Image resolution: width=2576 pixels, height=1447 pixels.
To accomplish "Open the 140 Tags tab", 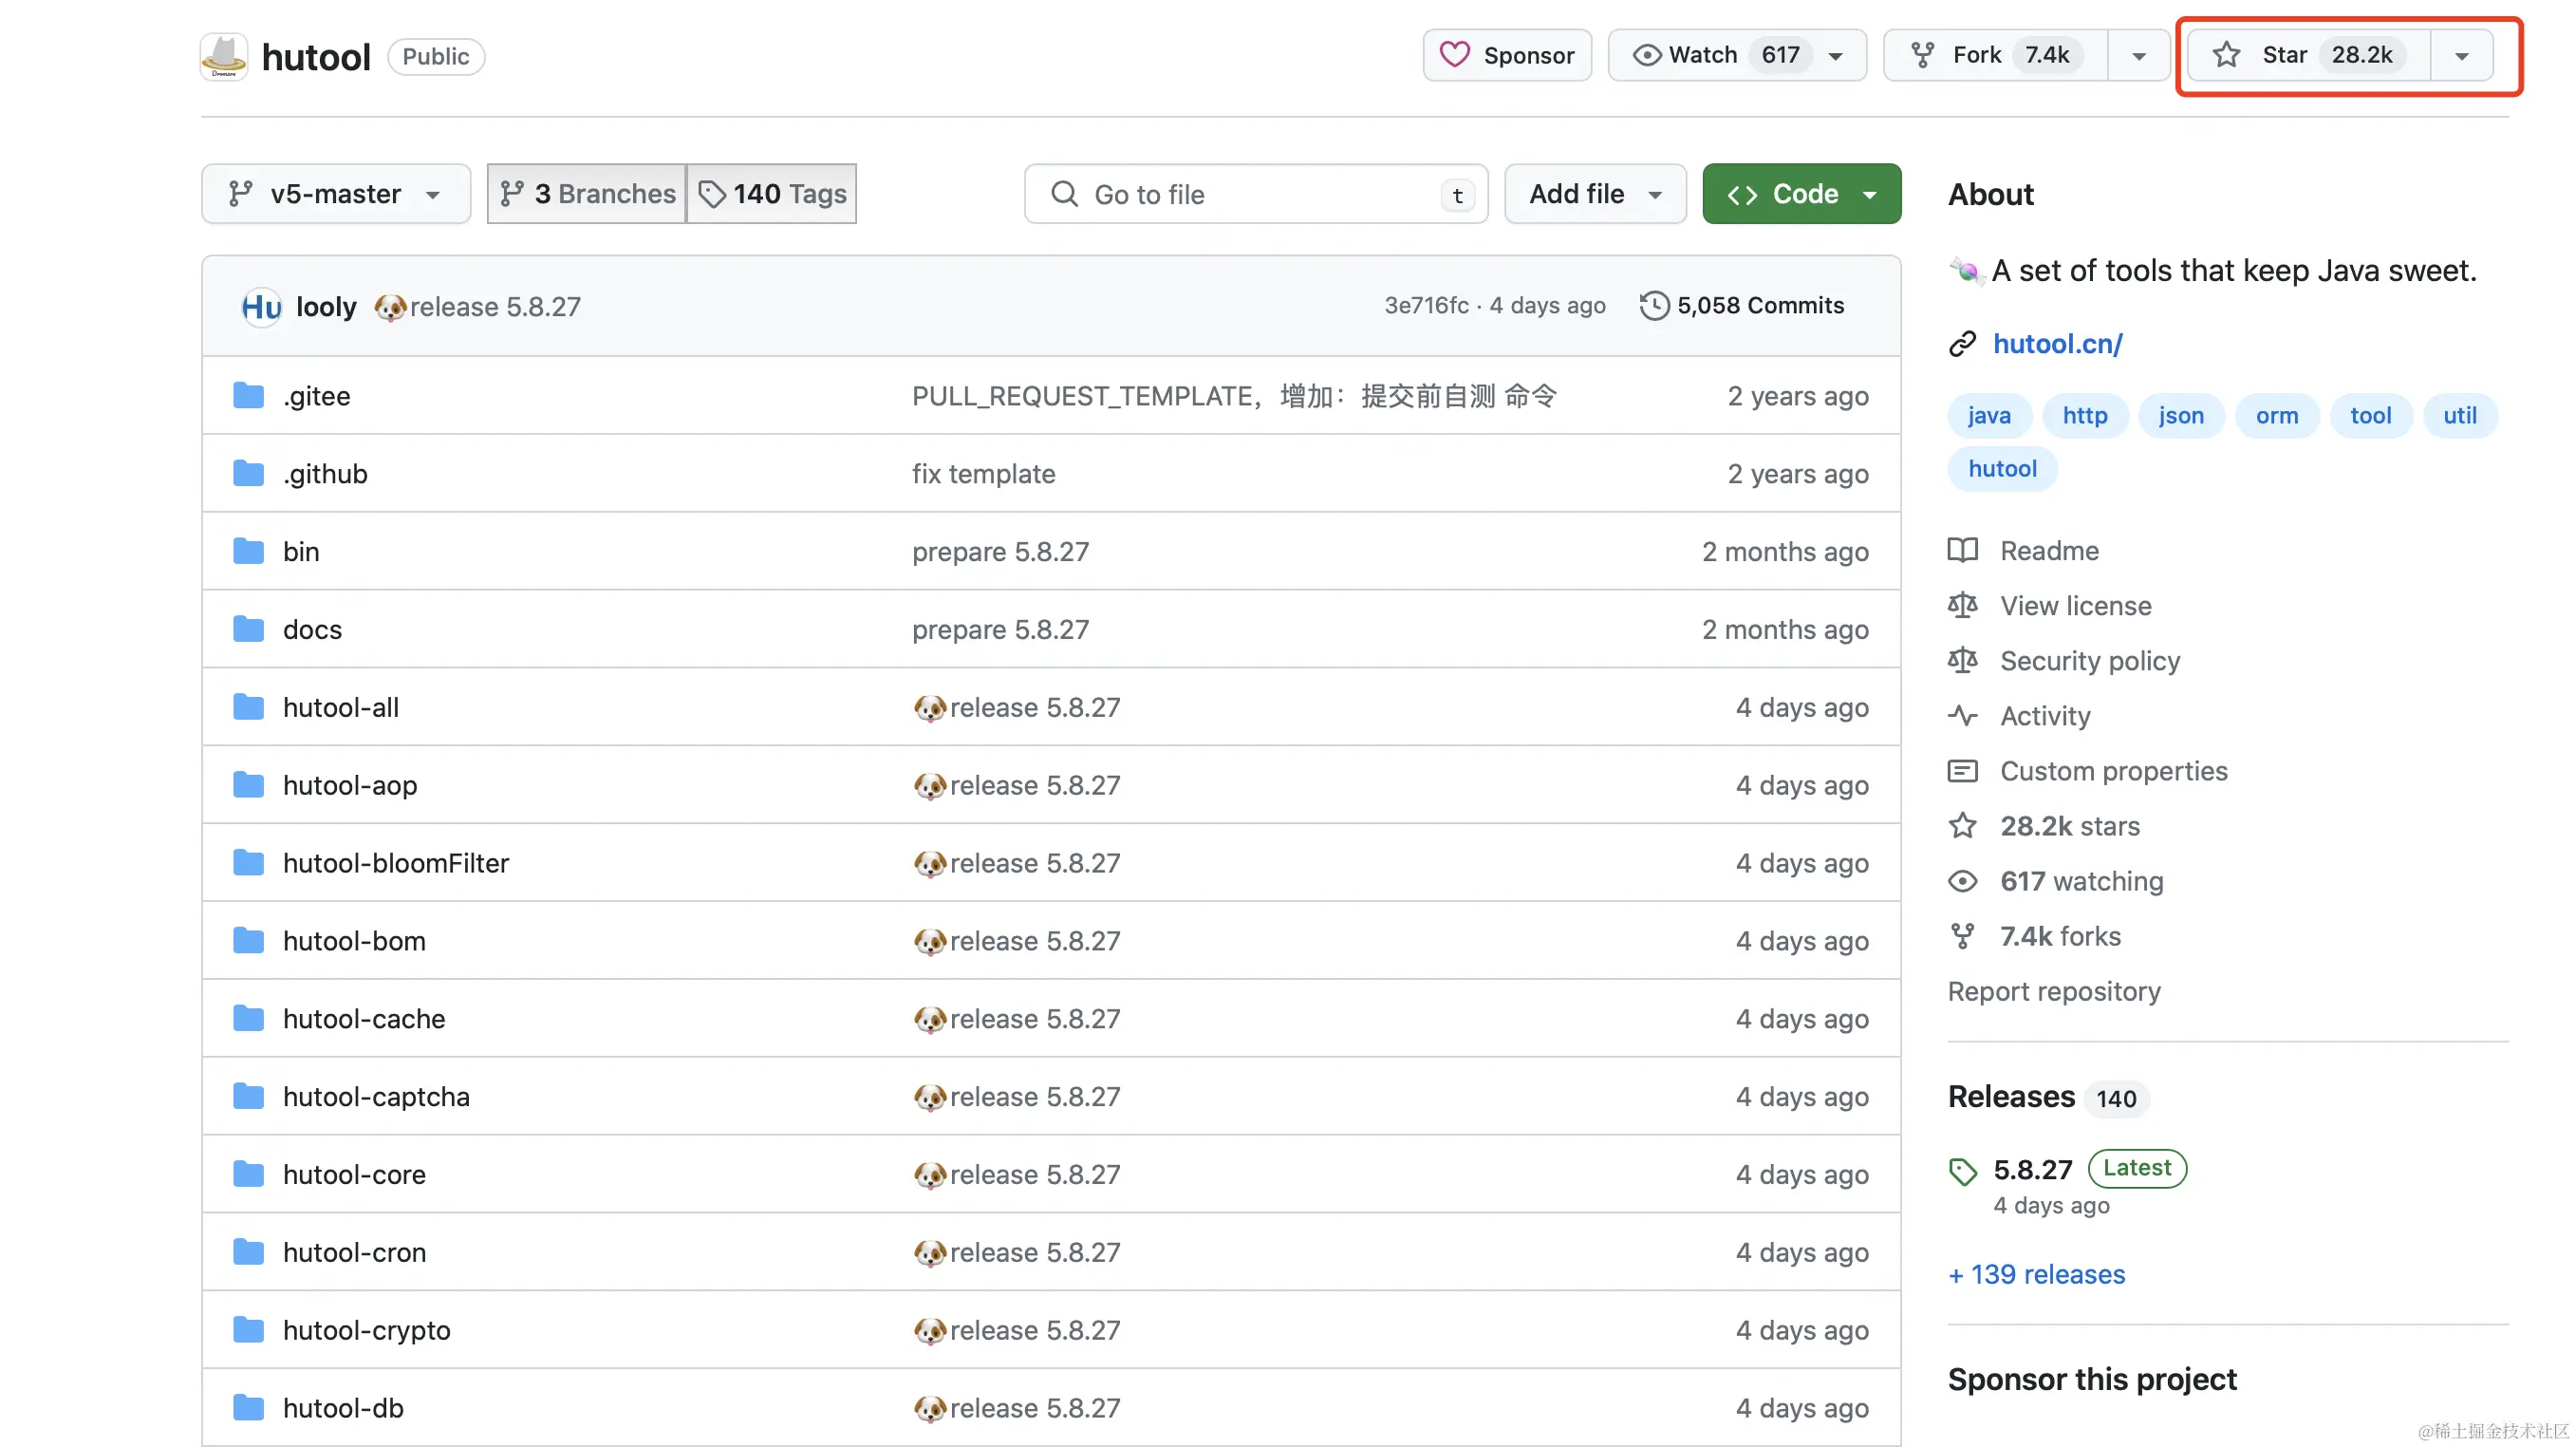I will pyautogui.click(x=772, y=194).
